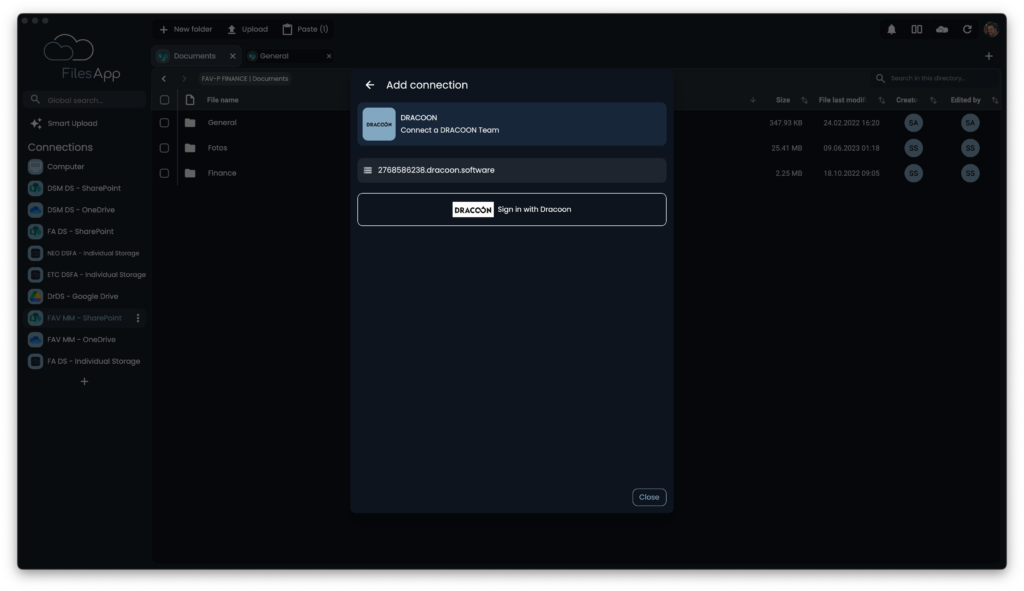
Task: Add a new connection with the plus icon
Action: 84,381
